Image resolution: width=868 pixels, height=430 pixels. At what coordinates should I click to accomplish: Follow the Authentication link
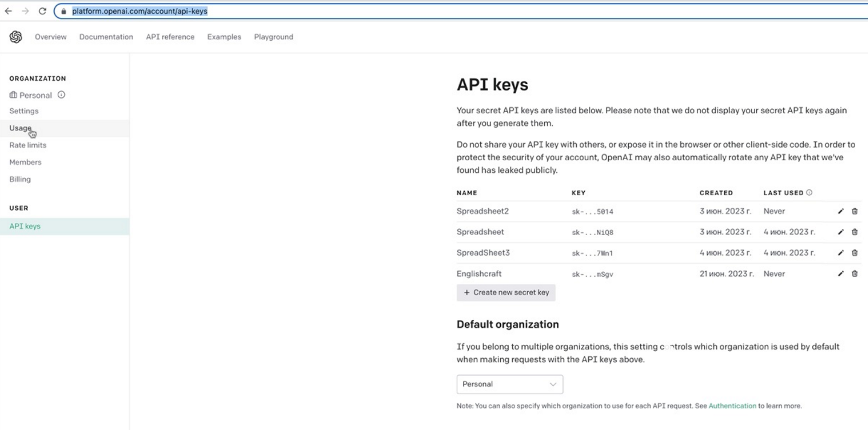click(x=732, y=406)
